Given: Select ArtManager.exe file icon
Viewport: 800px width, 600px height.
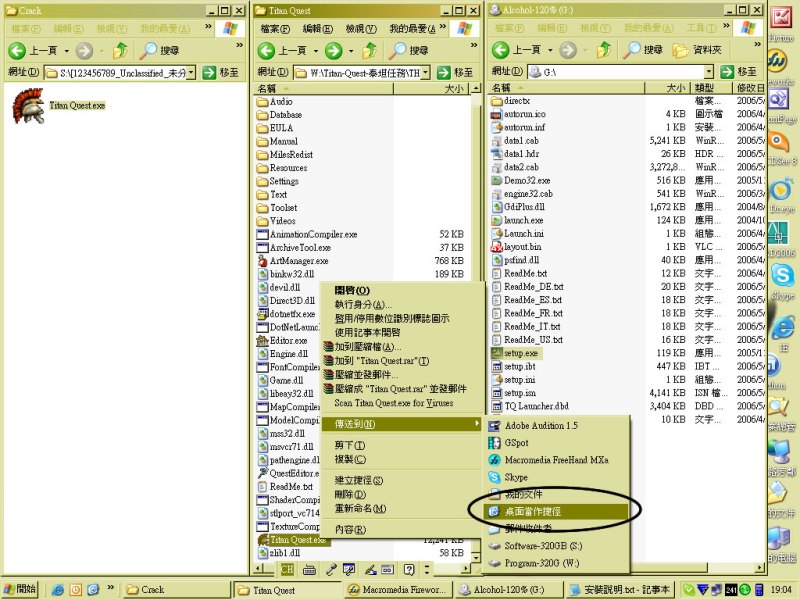Looking at the screenshot, I should click(263, 261).
